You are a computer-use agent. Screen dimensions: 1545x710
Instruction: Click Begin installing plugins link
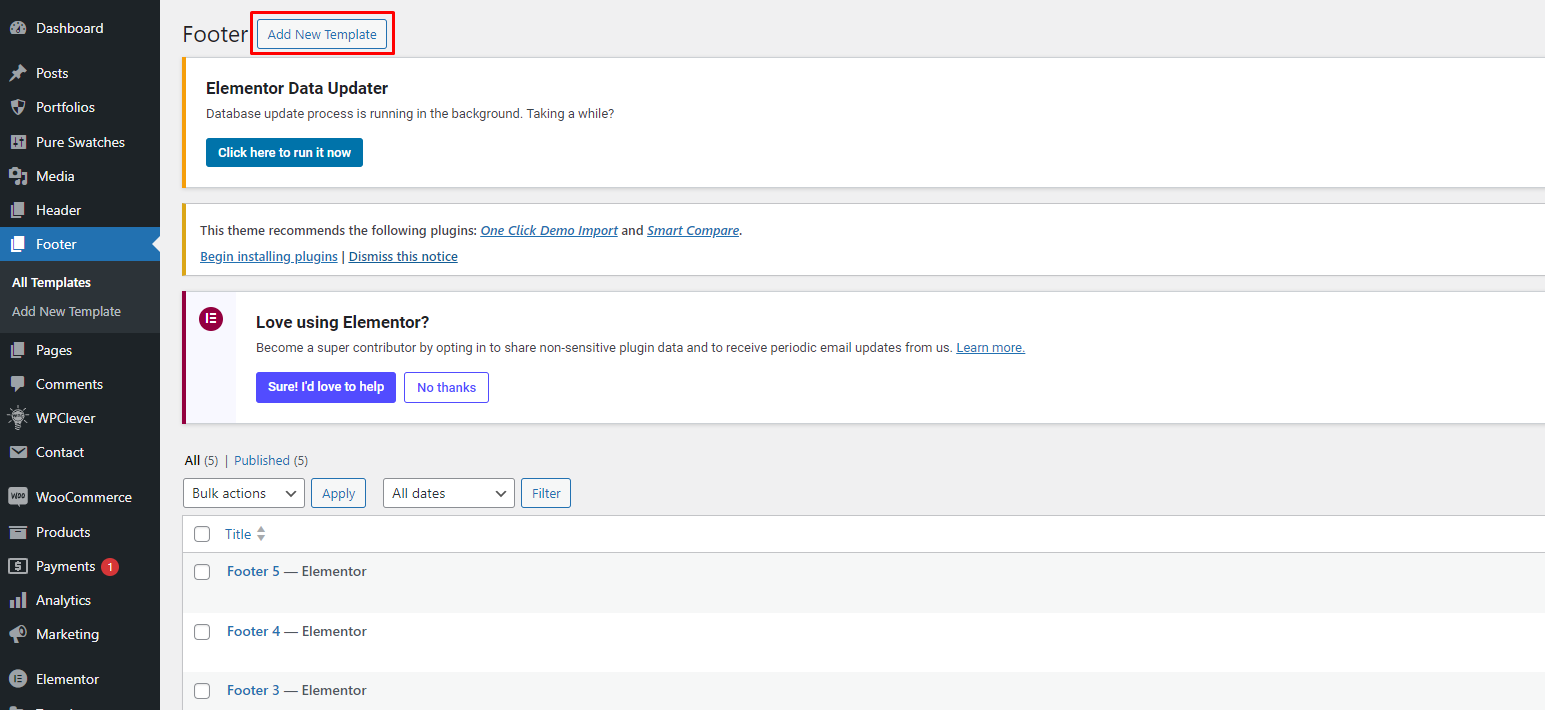[x=269, y=257]
